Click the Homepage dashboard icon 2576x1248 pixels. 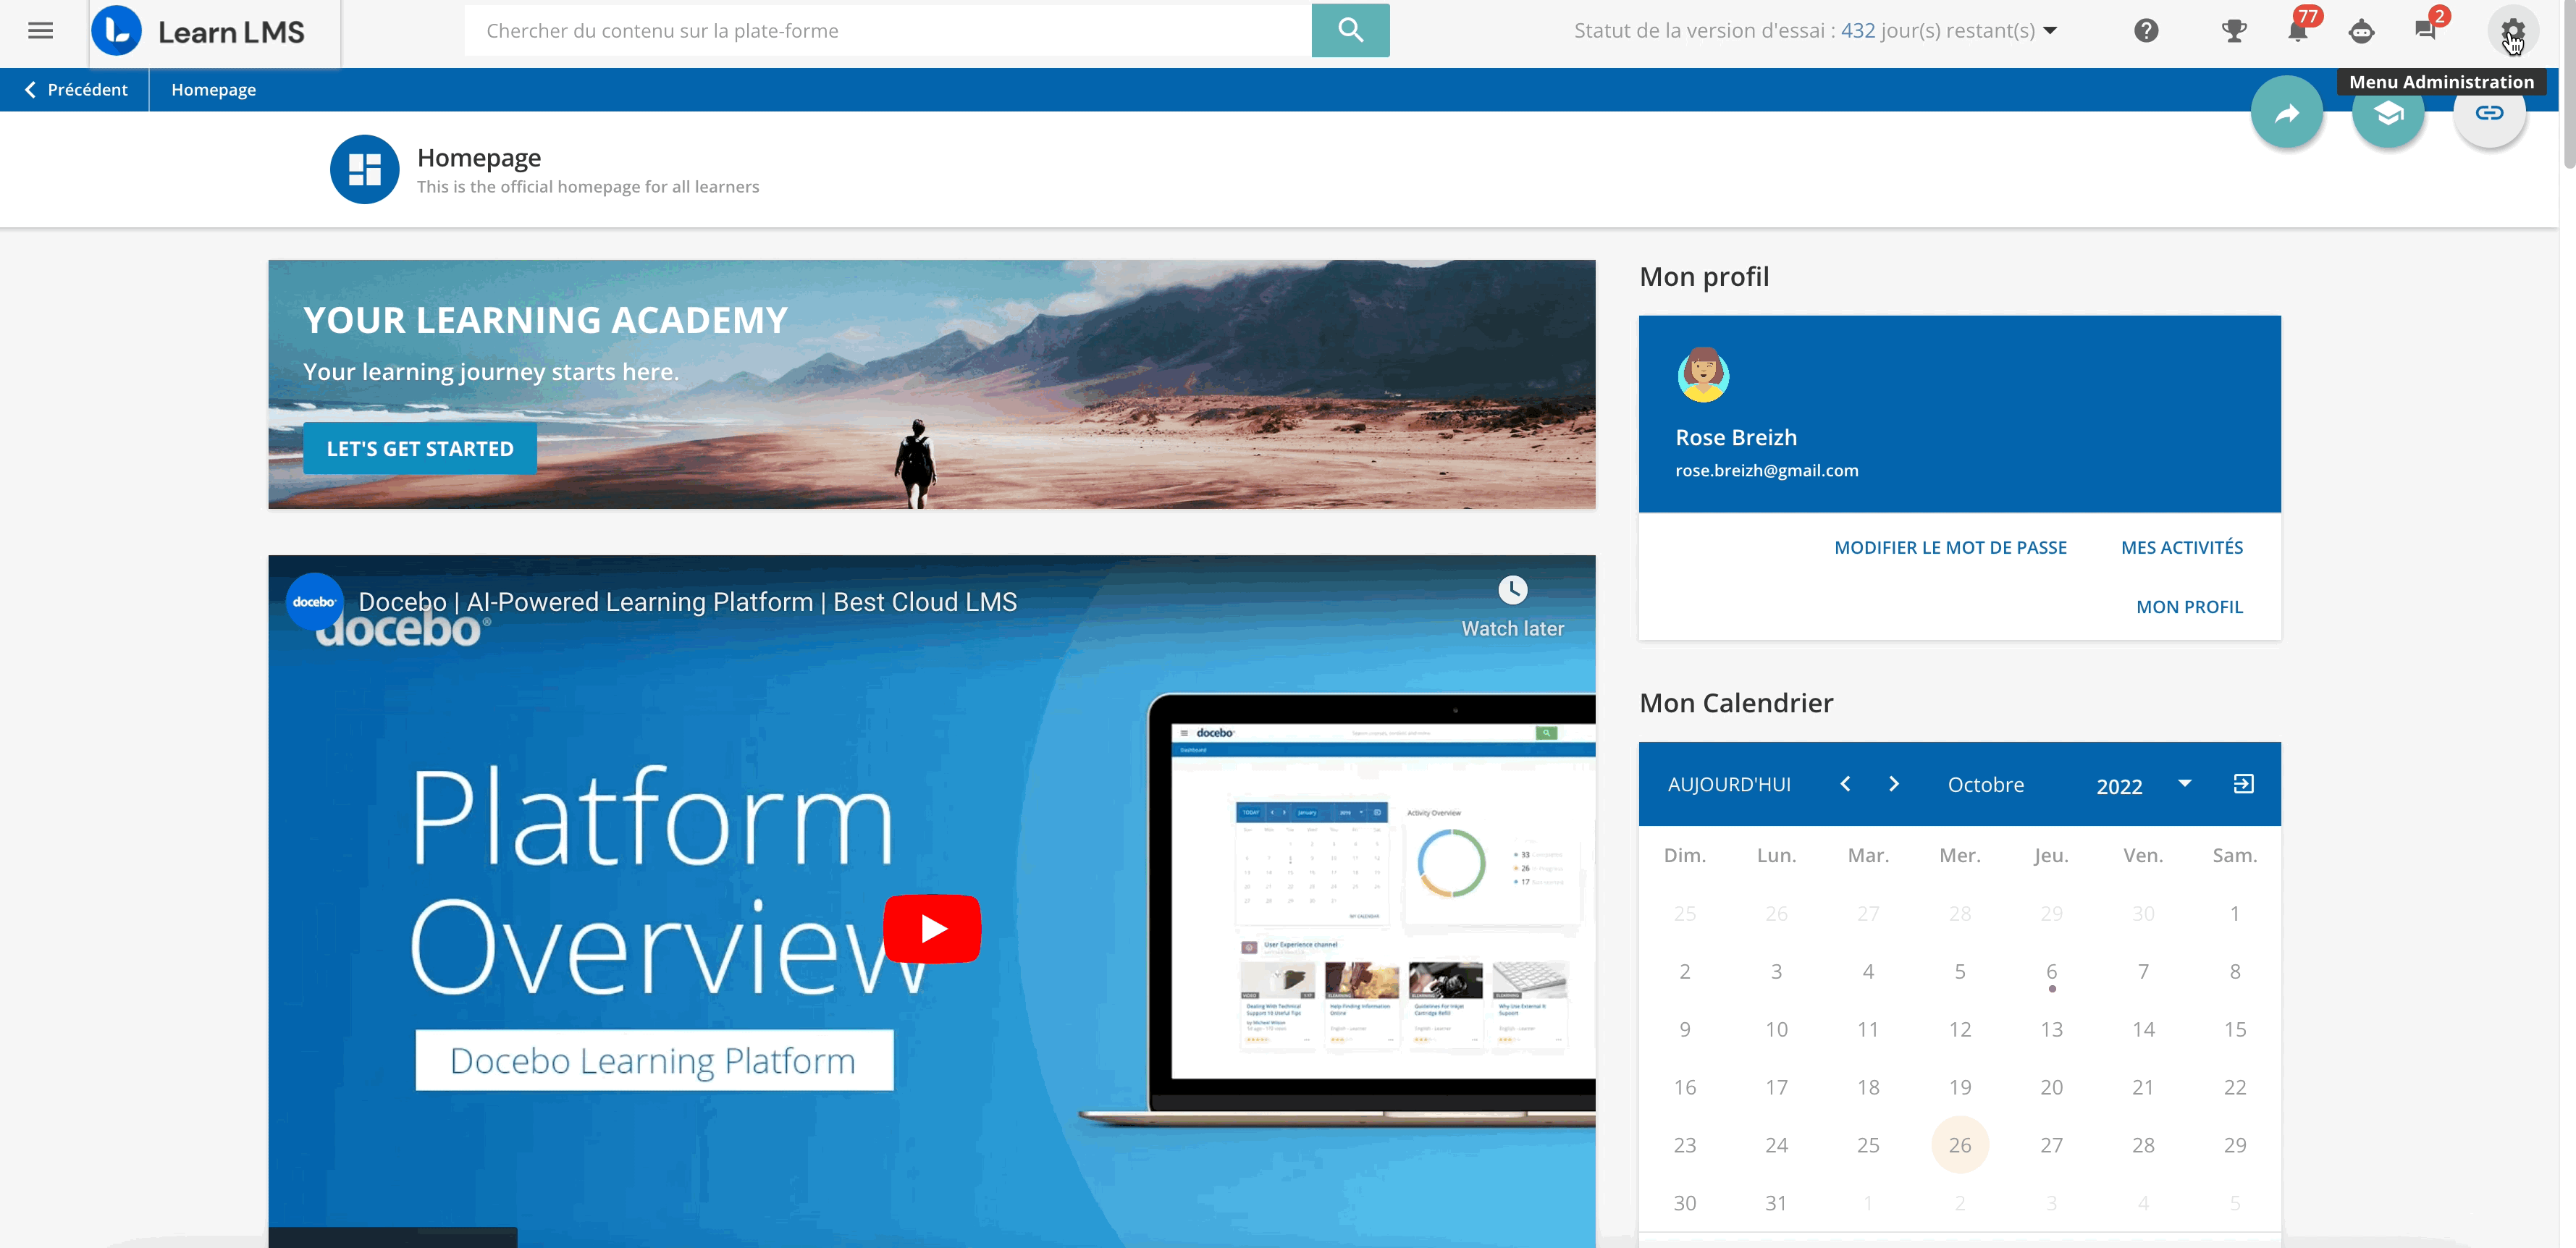point(364,170)
